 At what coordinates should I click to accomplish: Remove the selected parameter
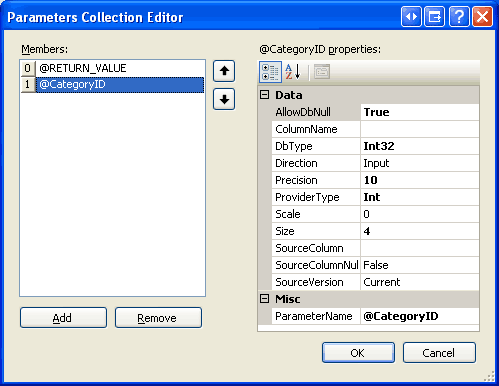[x=158, y=318]
